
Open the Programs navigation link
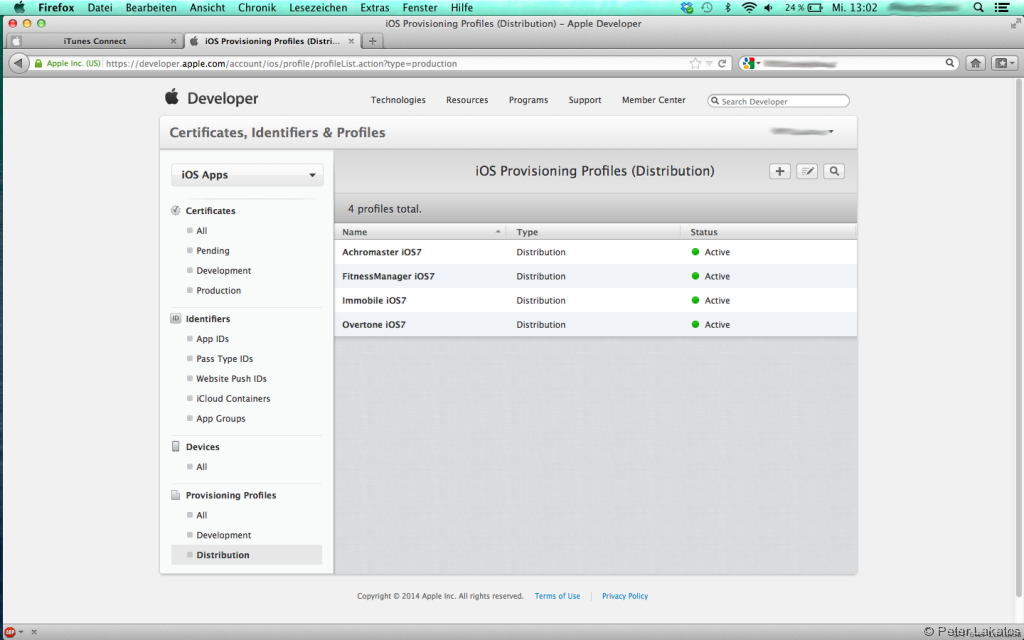point(528,100)
